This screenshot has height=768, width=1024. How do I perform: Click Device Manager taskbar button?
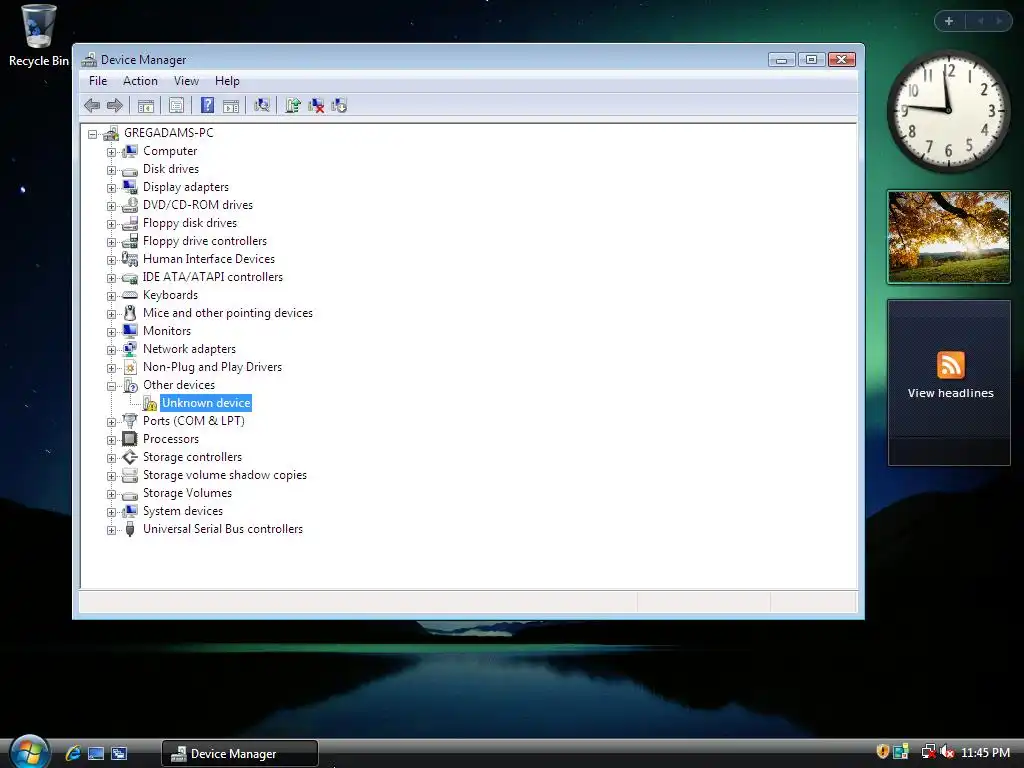click(x=240, y=754)
